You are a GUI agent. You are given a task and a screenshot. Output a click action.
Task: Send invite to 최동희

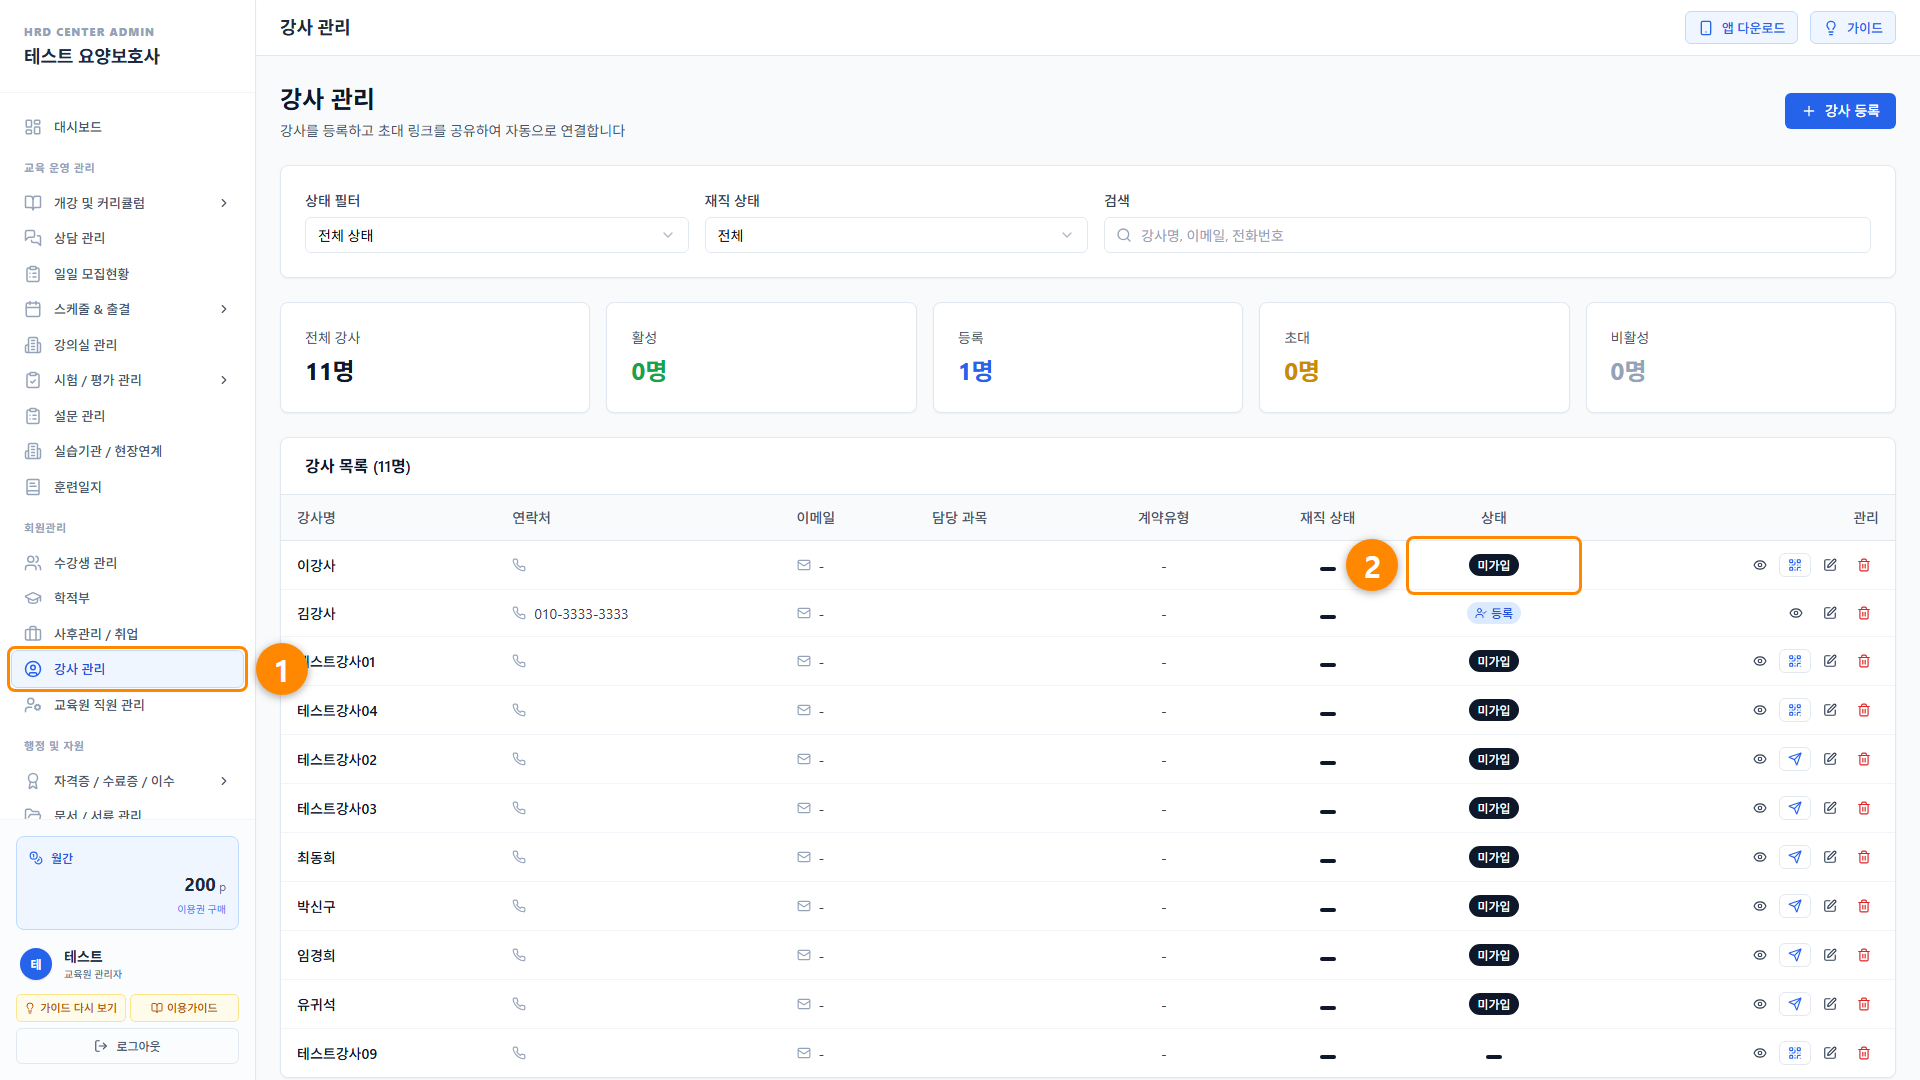point(1795,857)
